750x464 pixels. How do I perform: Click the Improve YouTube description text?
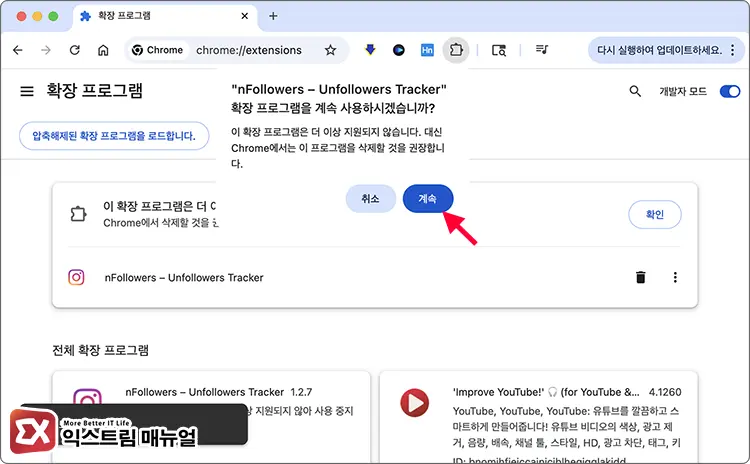566,427
